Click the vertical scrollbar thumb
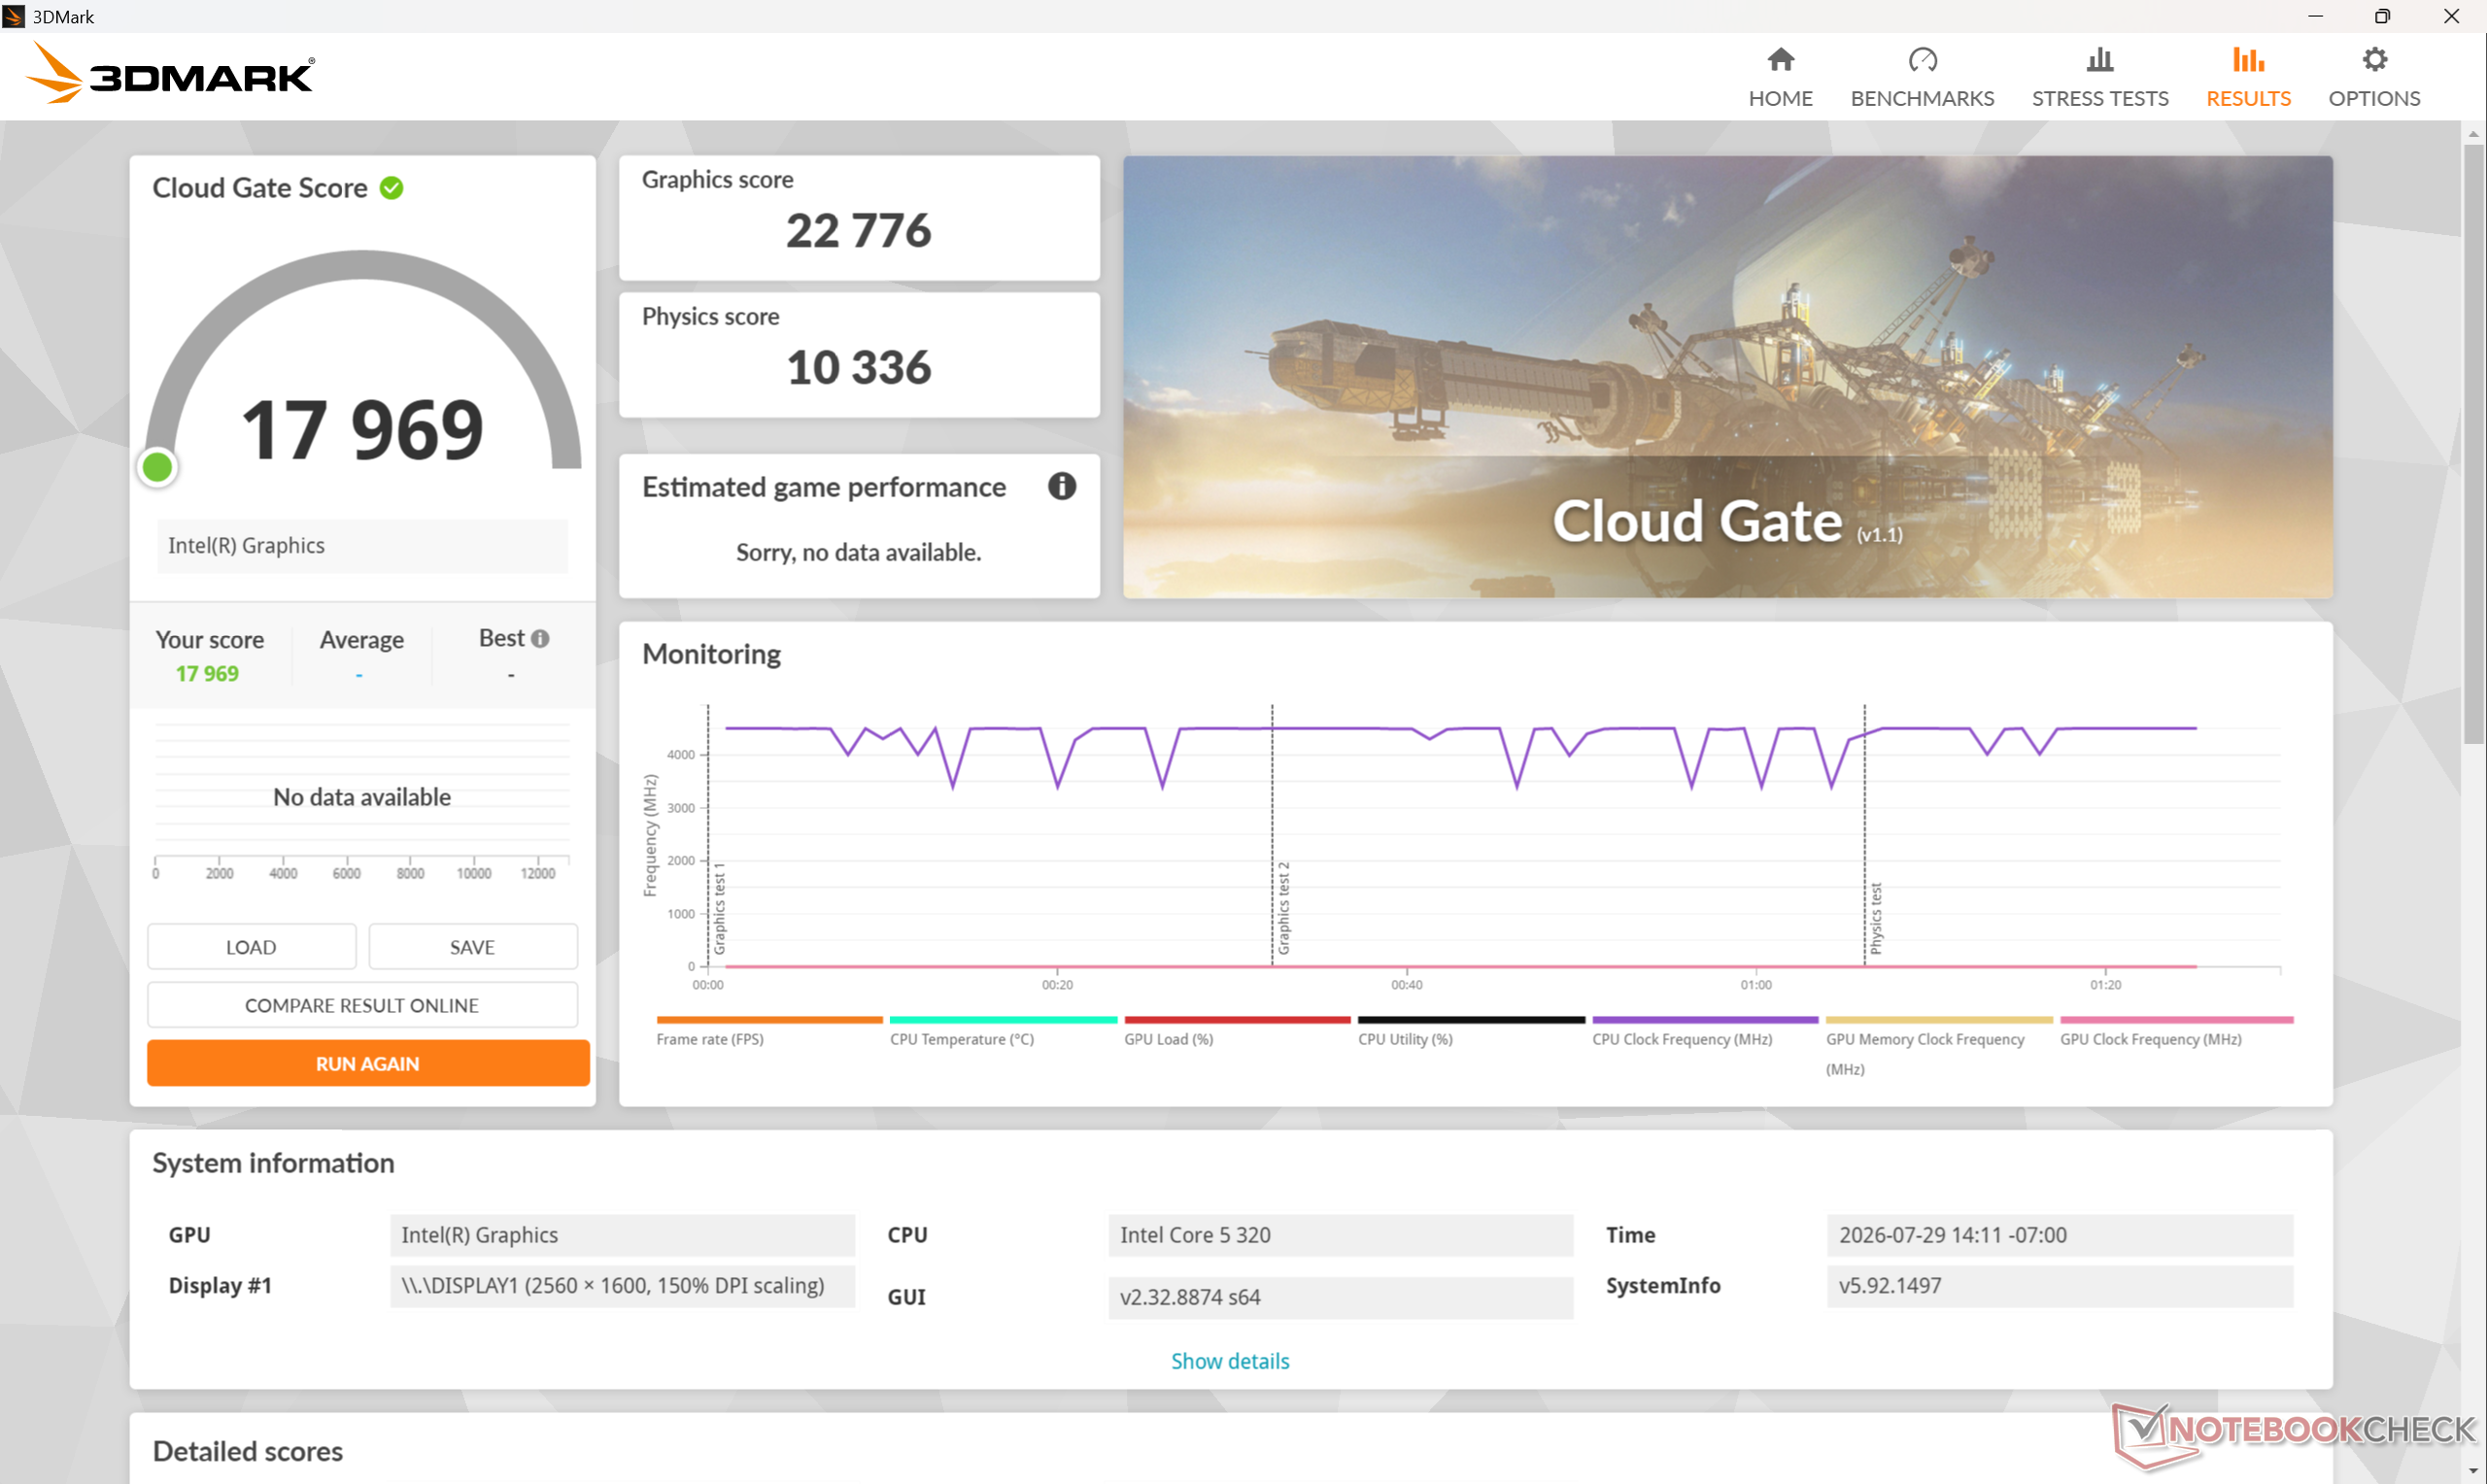Viewport: 2487px width, 1484px height. pyautogui.click(x=2473, y=443)
